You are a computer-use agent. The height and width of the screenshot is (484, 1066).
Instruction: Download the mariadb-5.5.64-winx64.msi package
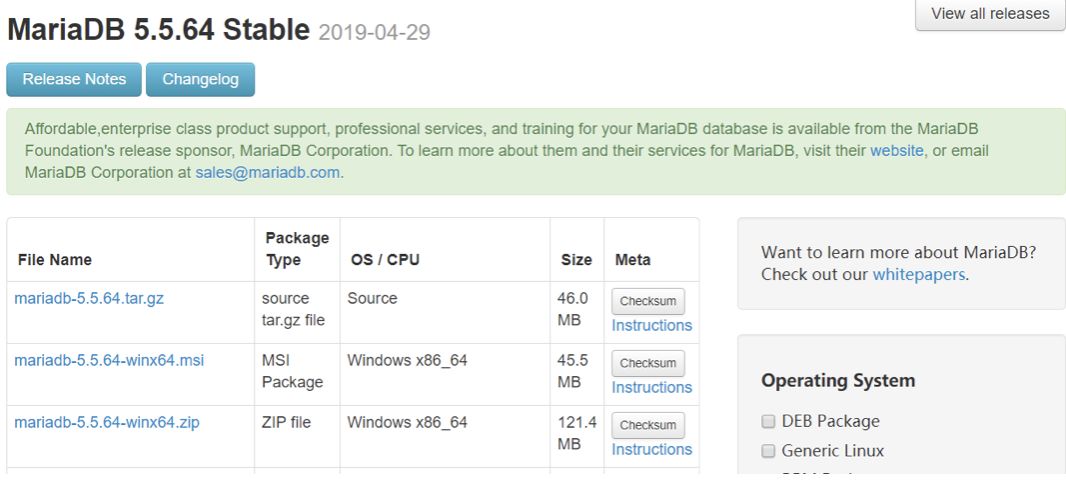[x=109, y=360]
